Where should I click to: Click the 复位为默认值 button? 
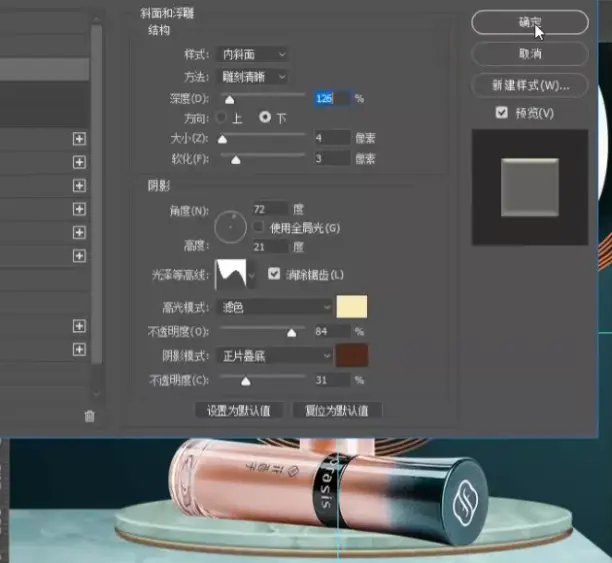click(337, 410)
